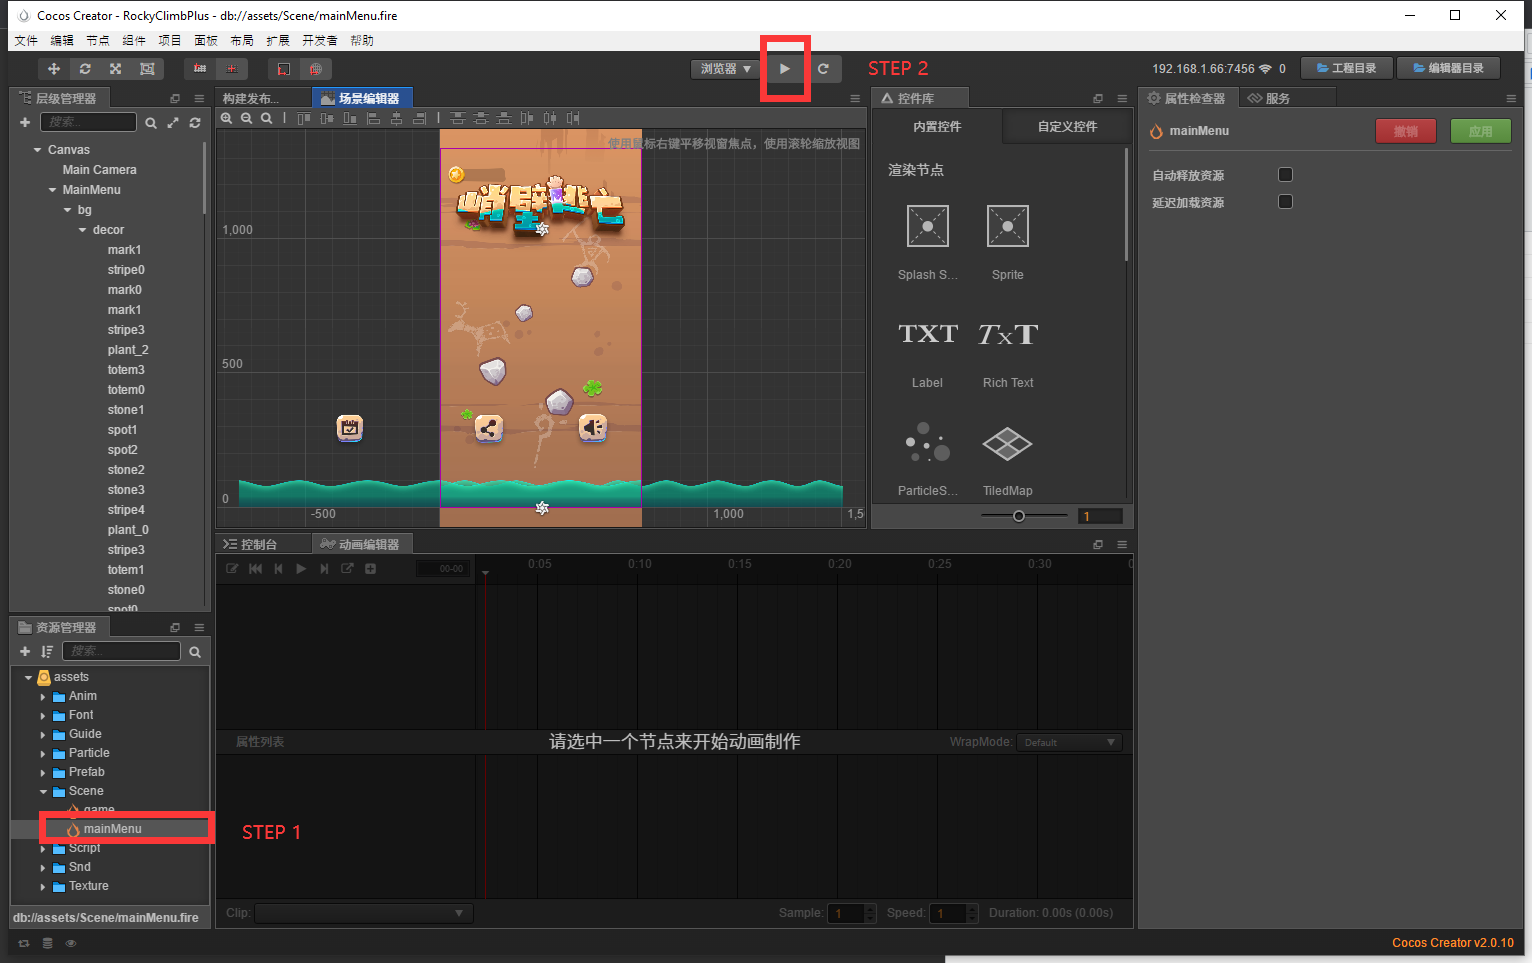Select the mainMenu scene asset
The height and width of the screenshot is (963, 1532).
(112, 829)
